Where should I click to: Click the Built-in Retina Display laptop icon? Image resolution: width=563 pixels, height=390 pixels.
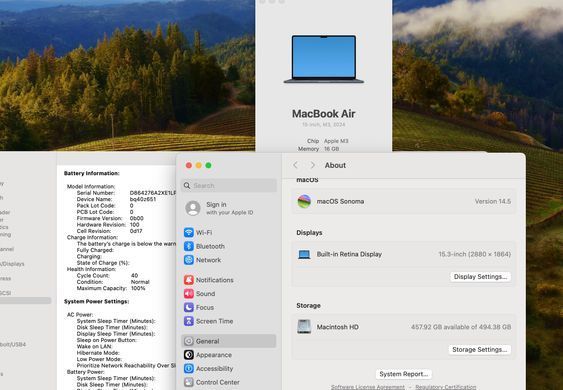[304, 254]
